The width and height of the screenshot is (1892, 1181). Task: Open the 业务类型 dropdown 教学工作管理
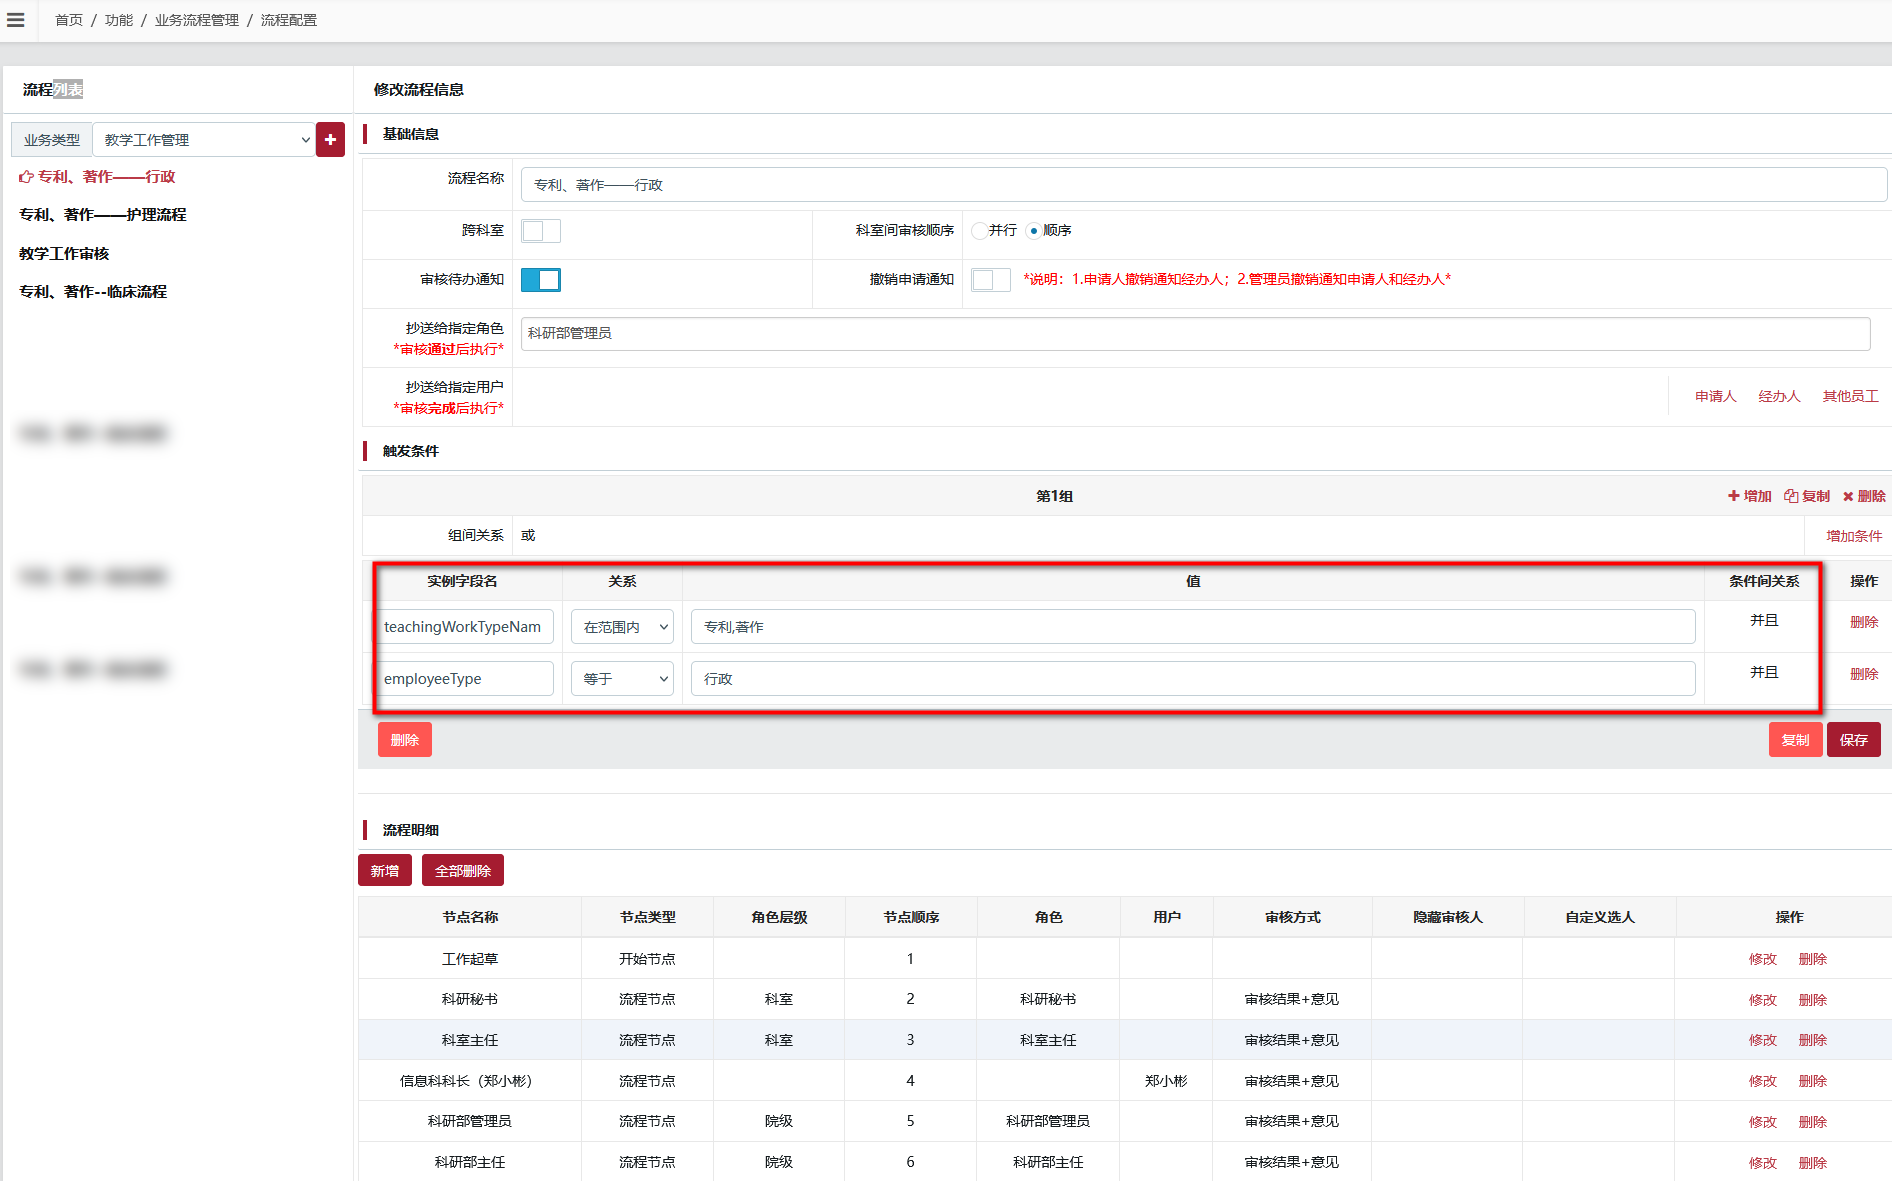coord(204,140)
